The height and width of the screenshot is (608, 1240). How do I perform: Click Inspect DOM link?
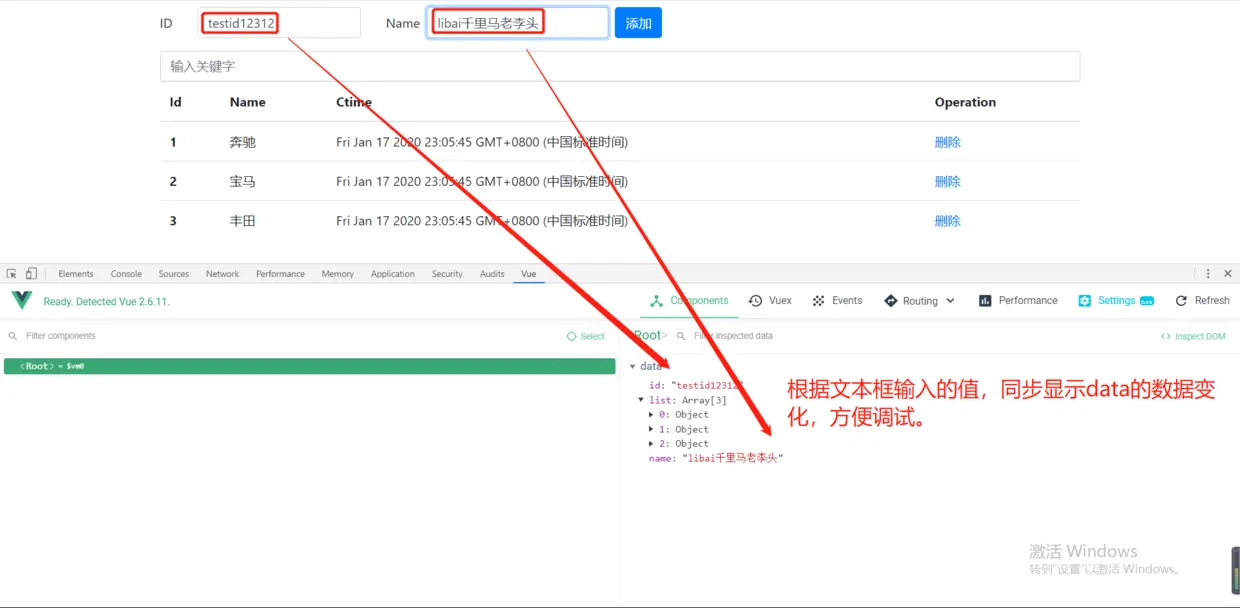1193,336
